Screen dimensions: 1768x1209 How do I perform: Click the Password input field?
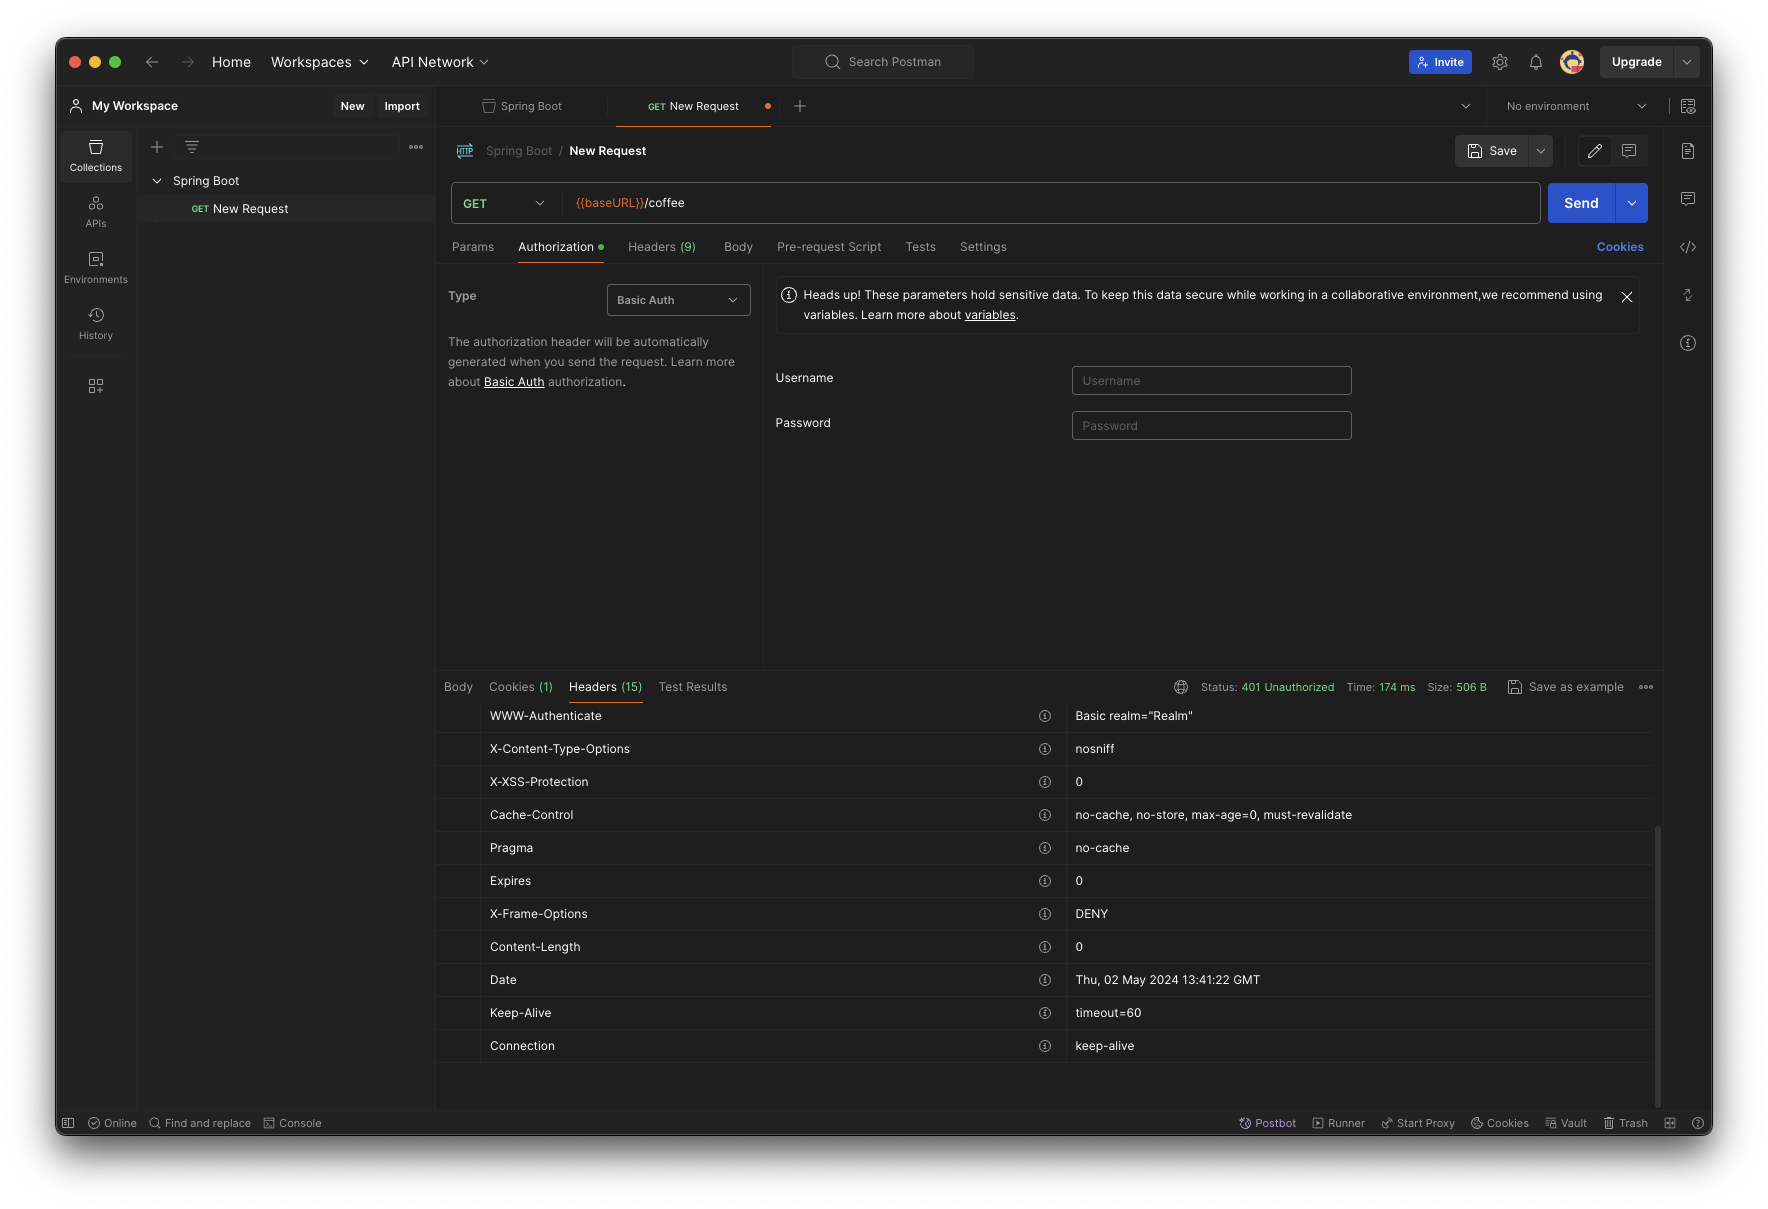(1211, 426)
